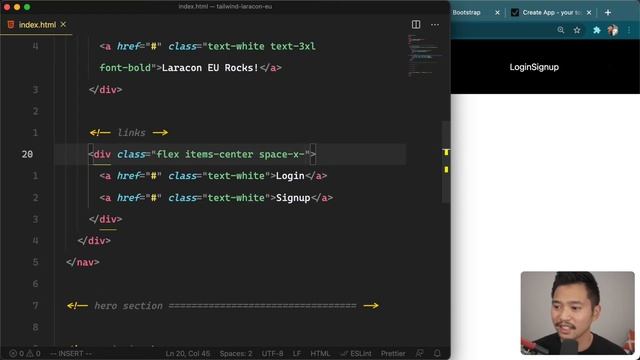The height and width of the screenshot is (360, 640).
Task: Click the LF line ending indicator
Action: [297, 353]
